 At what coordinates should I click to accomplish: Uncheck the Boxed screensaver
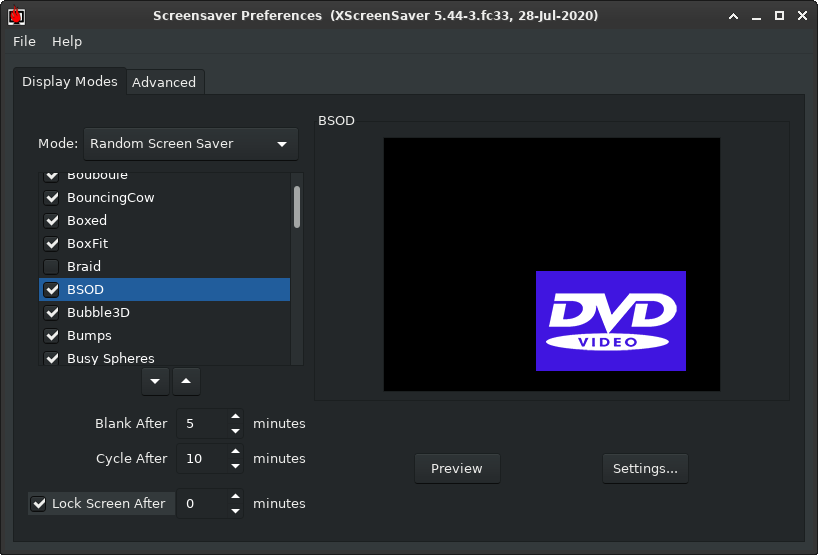point(51,221)
